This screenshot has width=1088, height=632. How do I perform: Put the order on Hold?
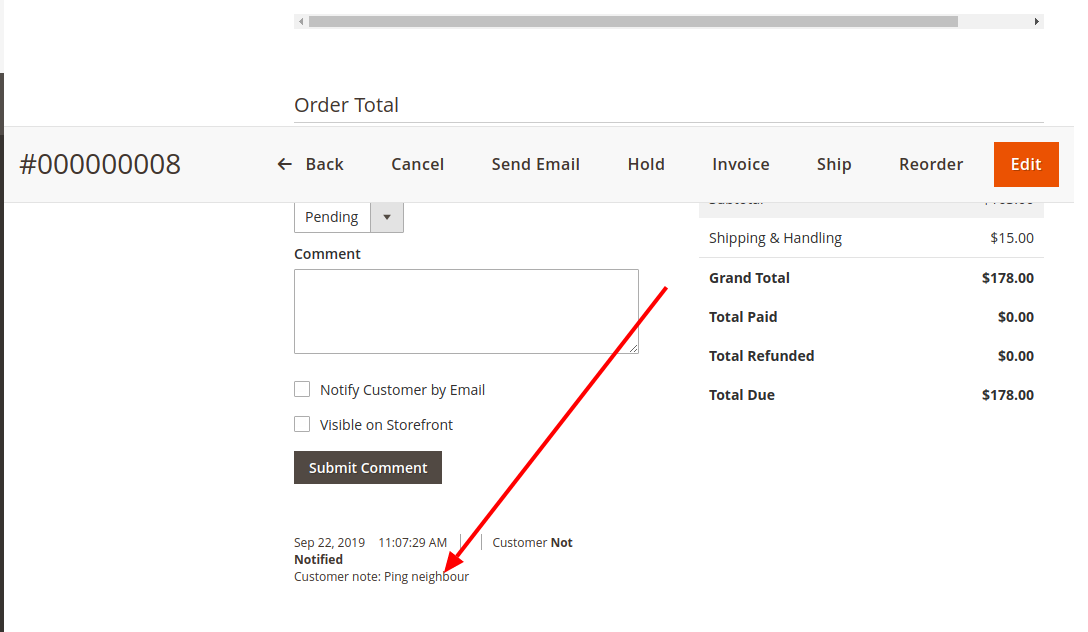[646, 164]
